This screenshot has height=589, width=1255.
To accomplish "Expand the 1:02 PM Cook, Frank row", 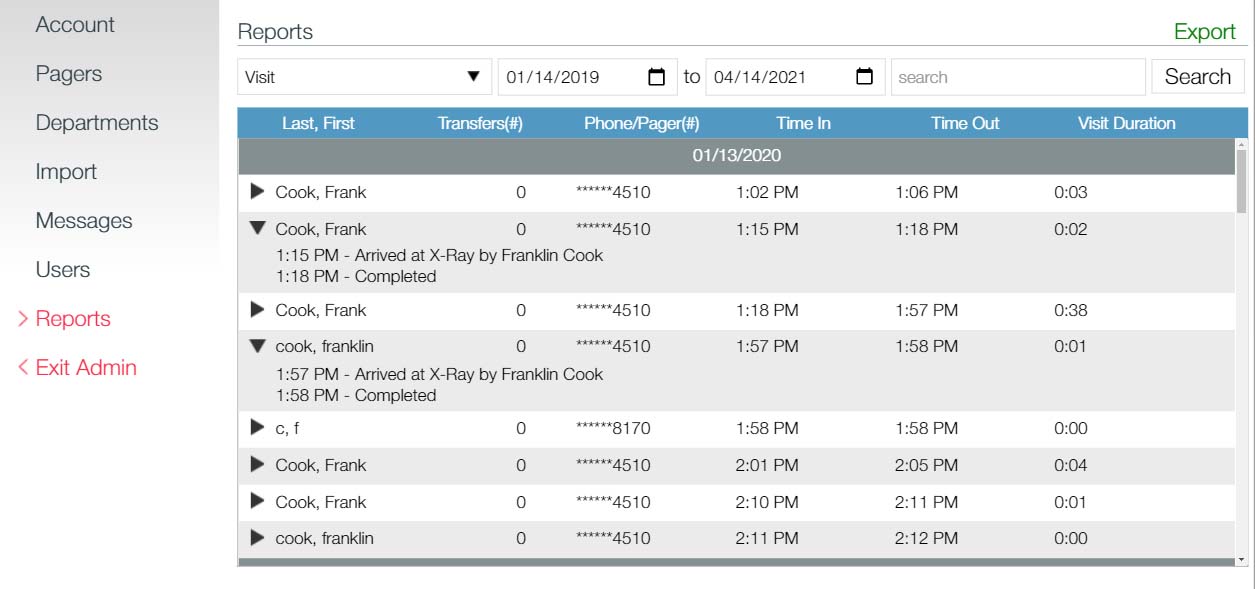I will [x=258, y=191].
